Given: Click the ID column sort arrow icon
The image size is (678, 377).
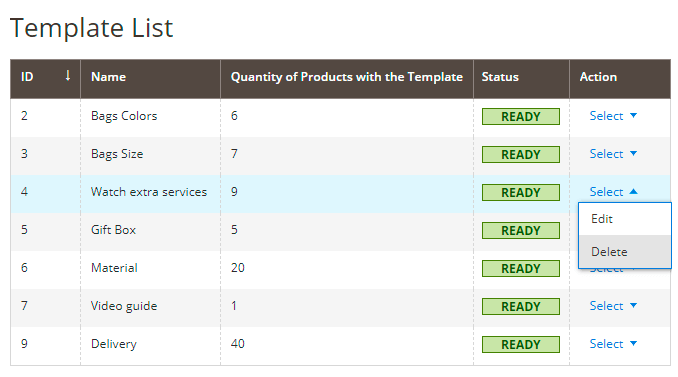Looking at the screenshot, I should coord(68,76).
